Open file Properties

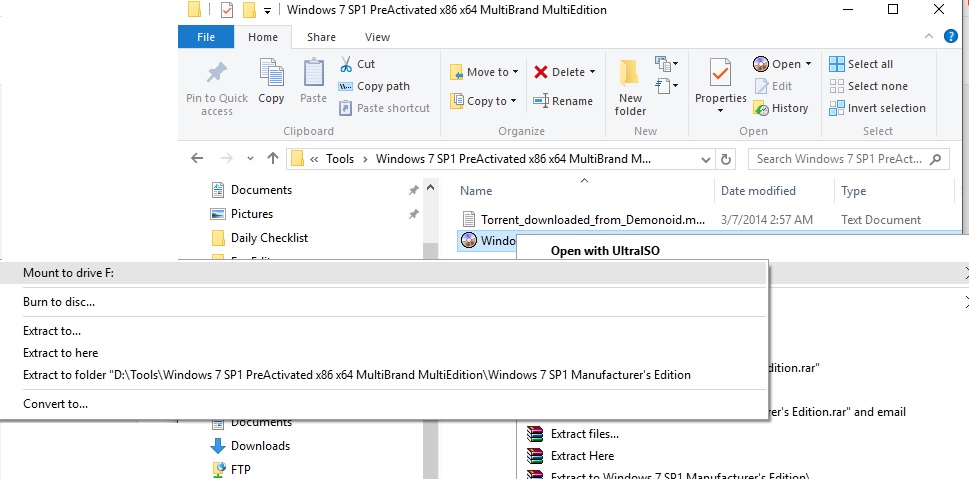(721, 87)
